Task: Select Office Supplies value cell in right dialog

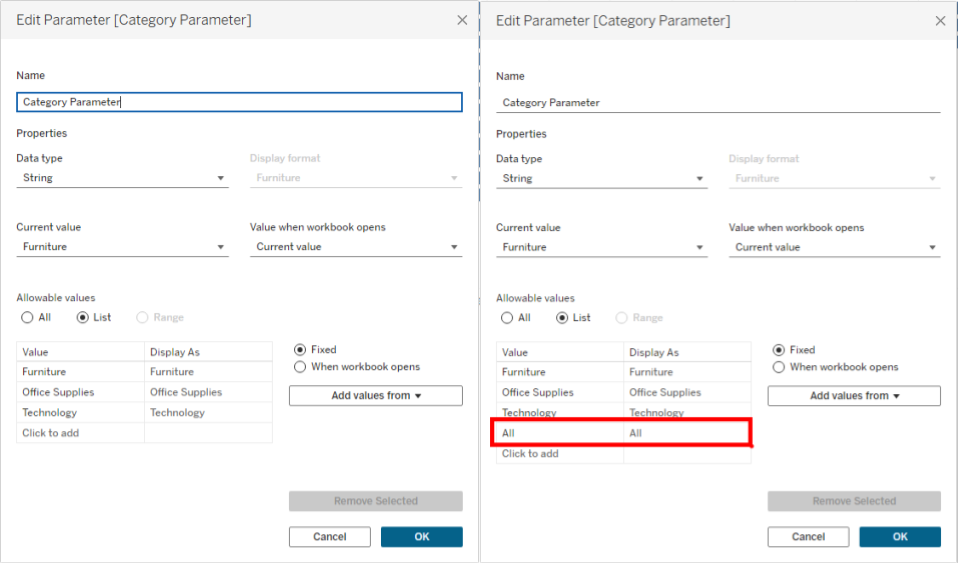Action: (560, 393)
